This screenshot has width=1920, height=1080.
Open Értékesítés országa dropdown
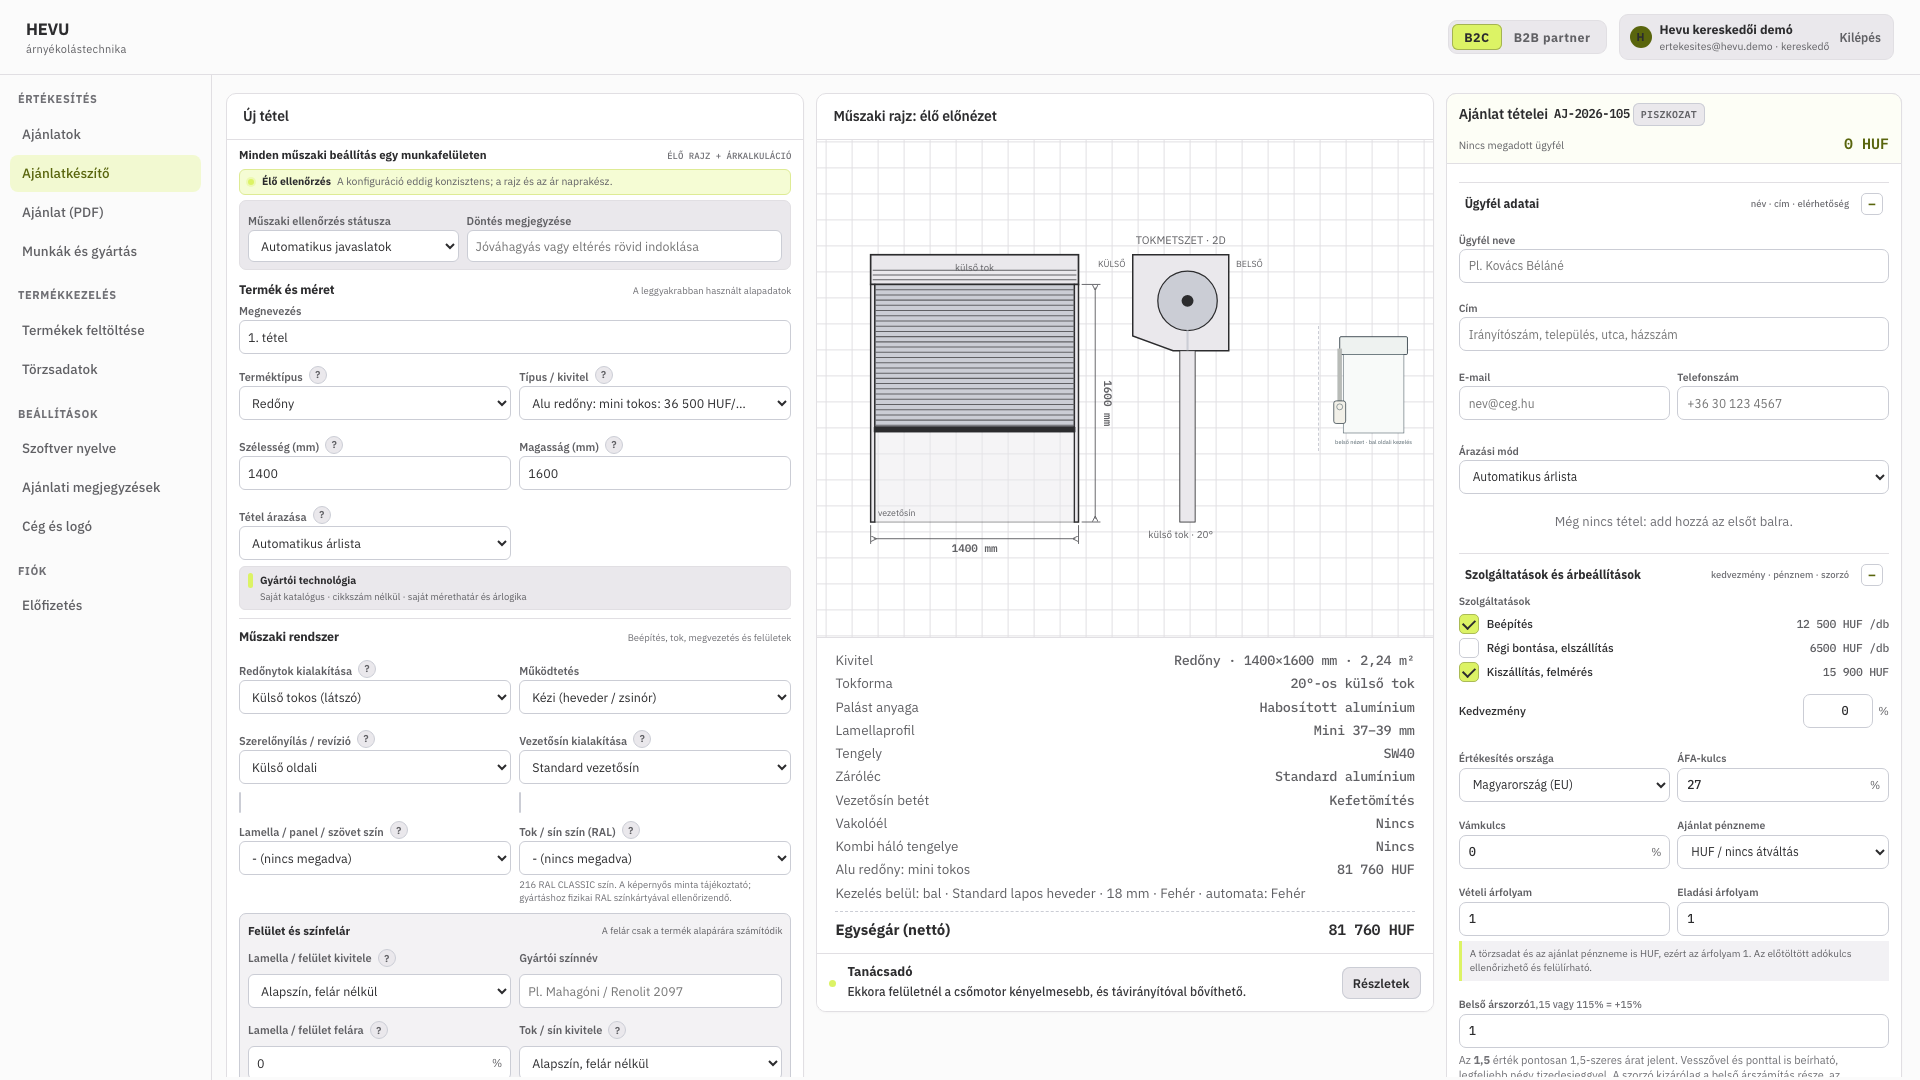[1564, 785]
